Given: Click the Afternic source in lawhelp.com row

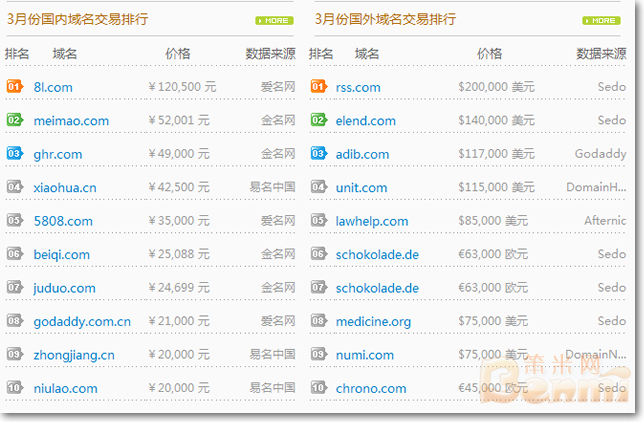Looking at the screenshot, I should tap(605, 221).
